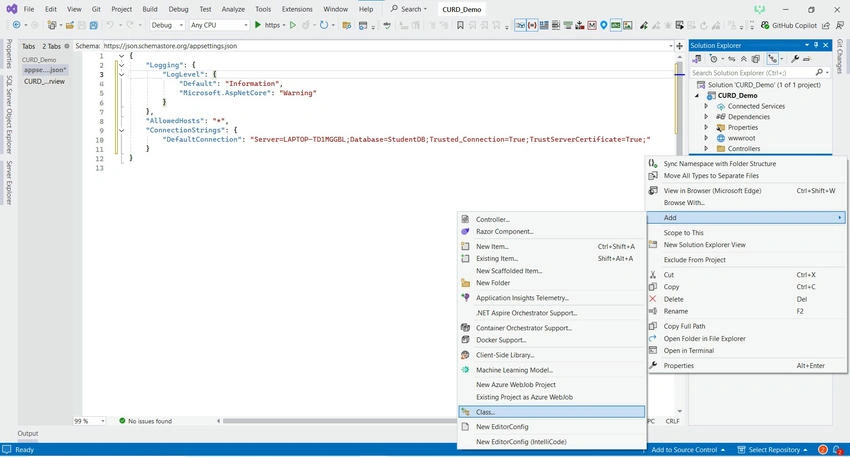Switch to the appsettings json tab

(45, 70)
